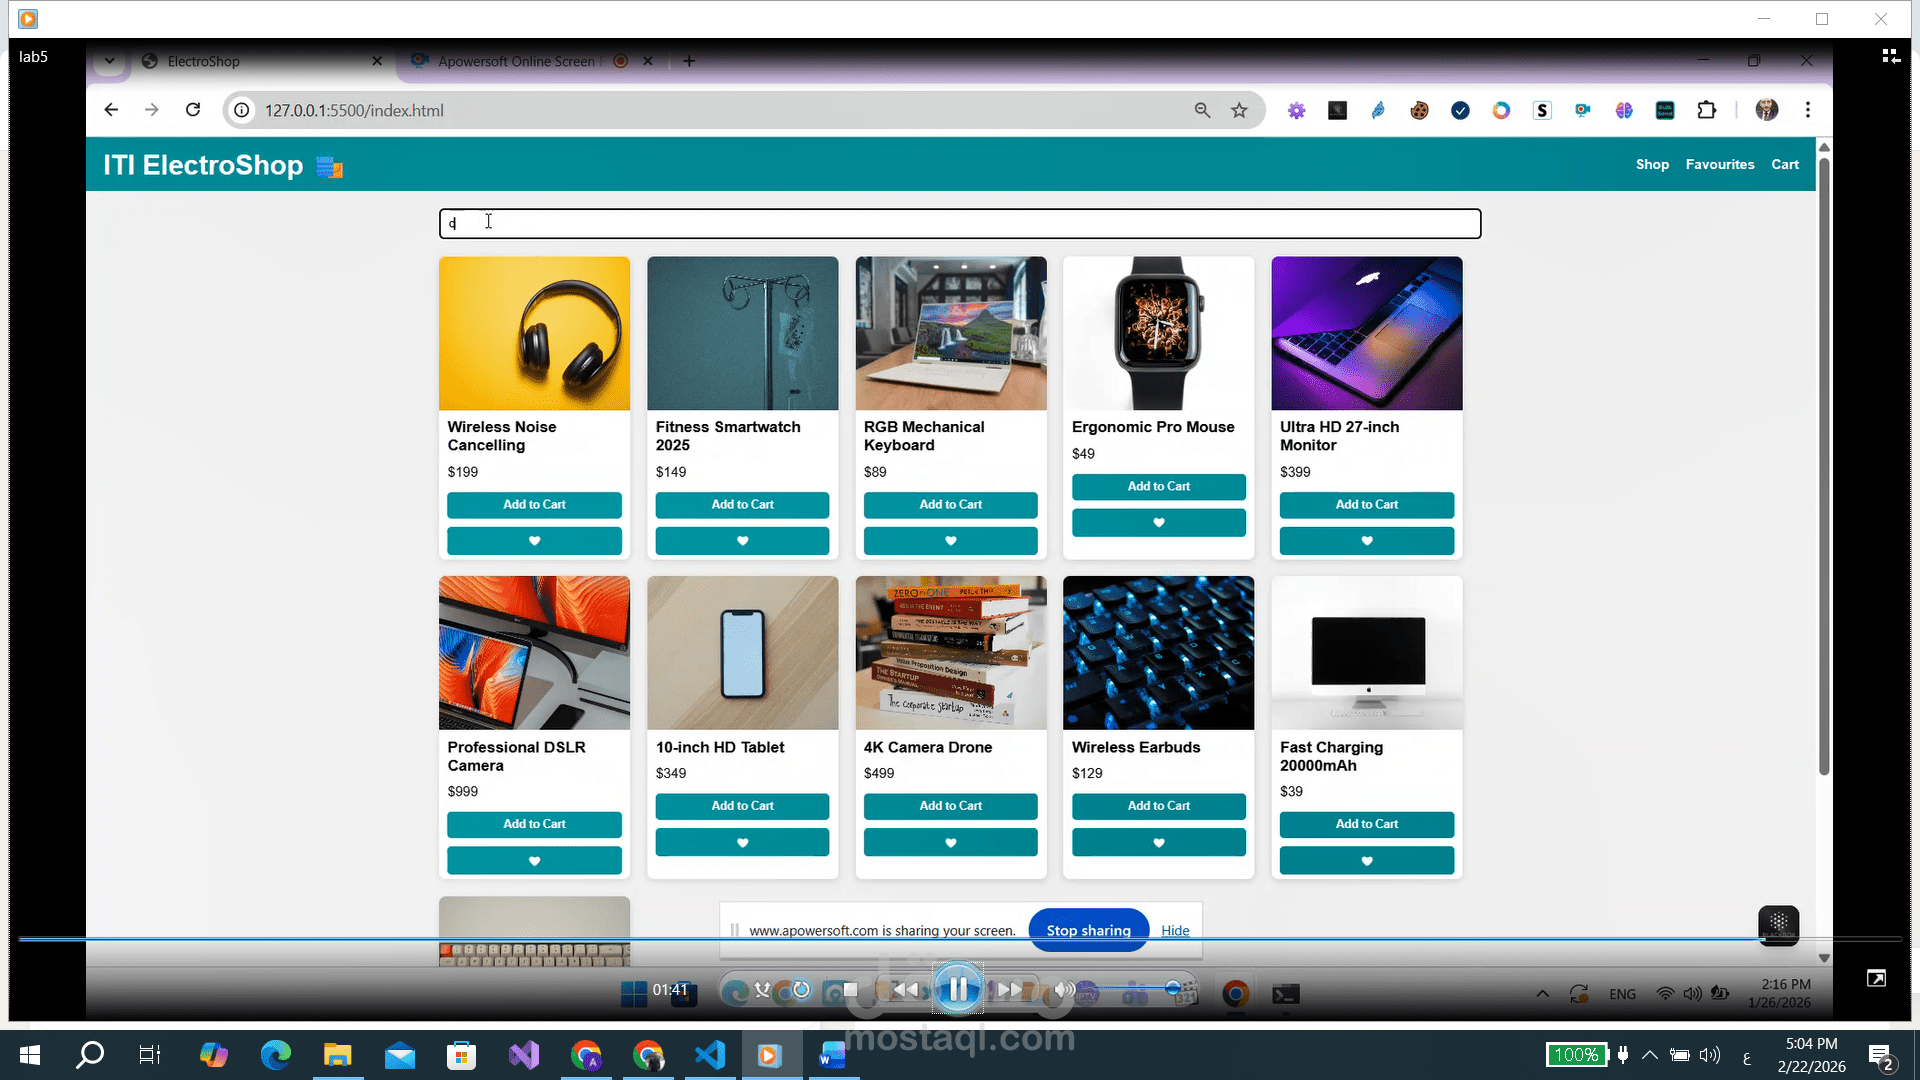
Task: Bookmark the page with the star icon
Action: tap(1239, 111)
